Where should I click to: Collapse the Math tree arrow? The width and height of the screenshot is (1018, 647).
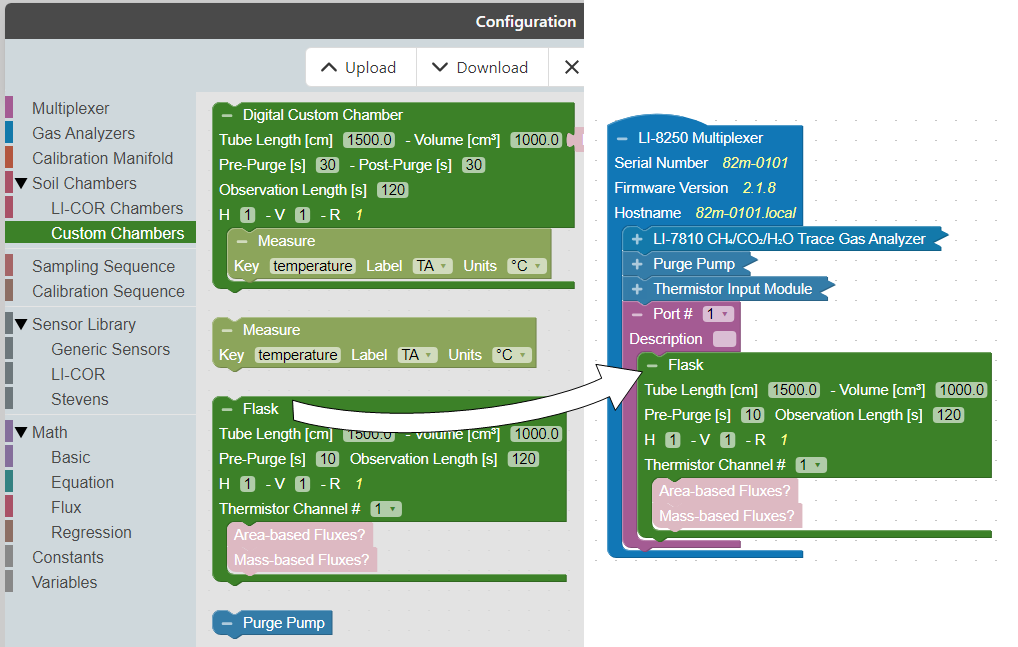coord(21,432)
